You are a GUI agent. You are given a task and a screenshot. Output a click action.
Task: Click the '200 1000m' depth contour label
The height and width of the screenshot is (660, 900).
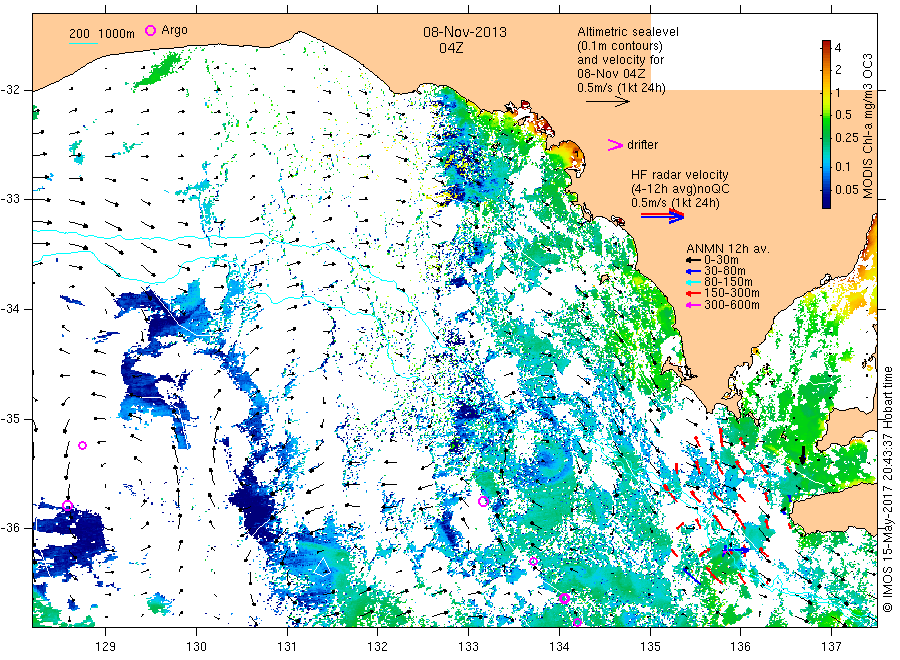pyautogui.click(x=102, y=34)
